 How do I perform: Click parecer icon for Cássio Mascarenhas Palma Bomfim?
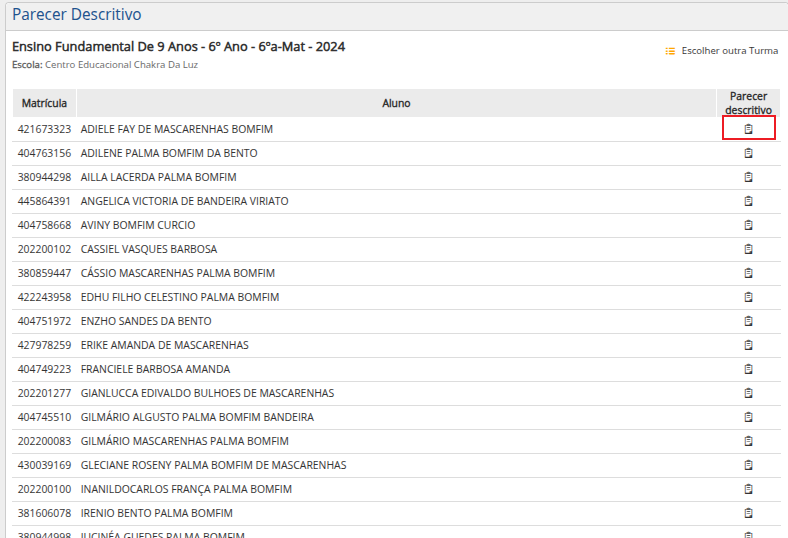point(748,273)
